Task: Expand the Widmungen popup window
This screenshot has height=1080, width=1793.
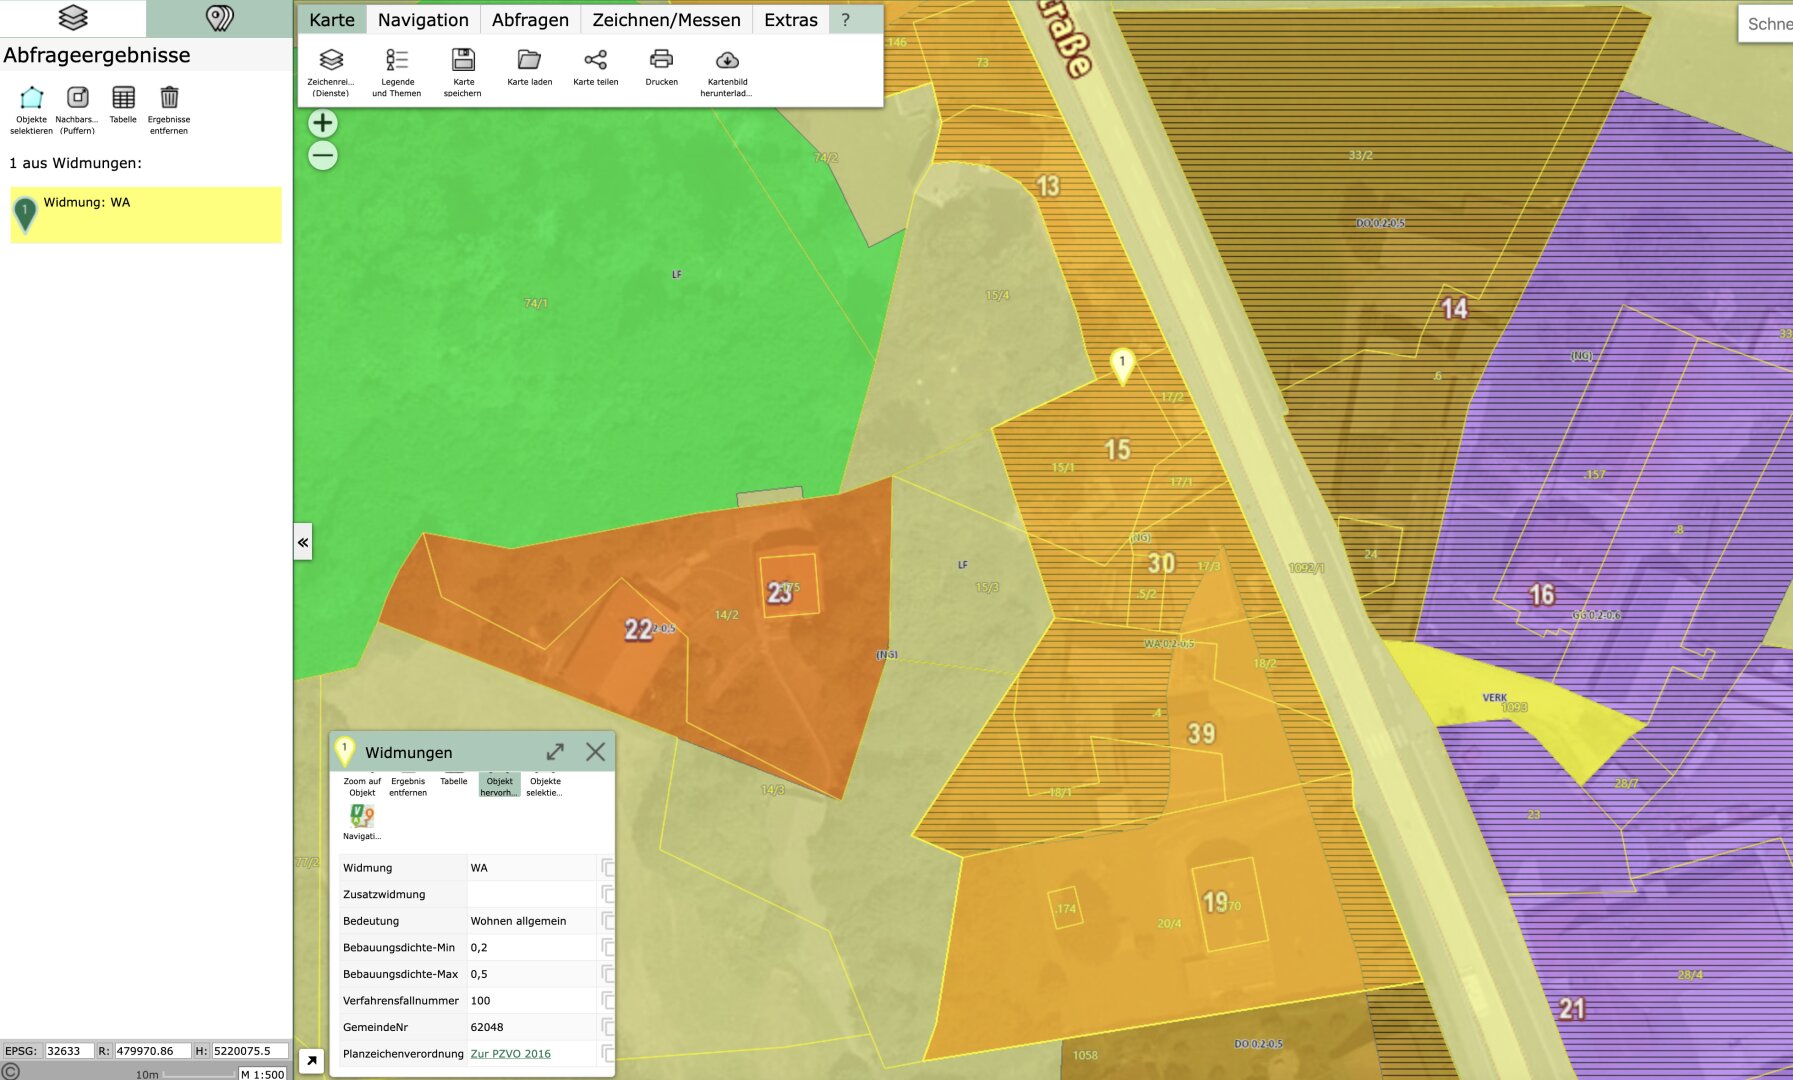Action: pos(555,752)
